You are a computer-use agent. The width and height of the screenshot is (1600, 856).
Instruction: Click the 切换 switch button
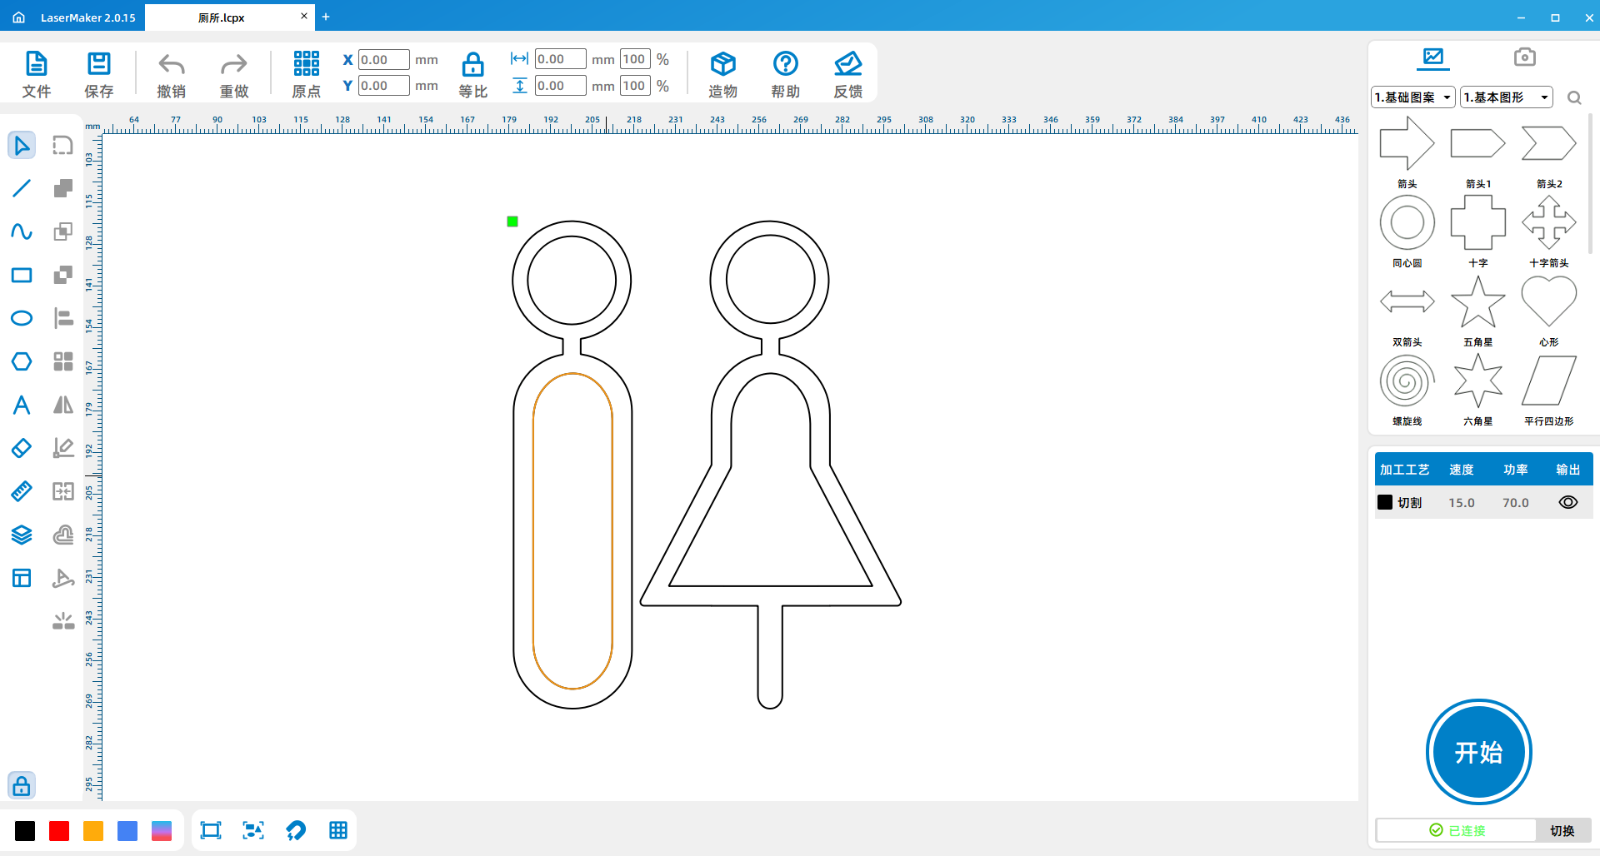[x=1562, y=830]
